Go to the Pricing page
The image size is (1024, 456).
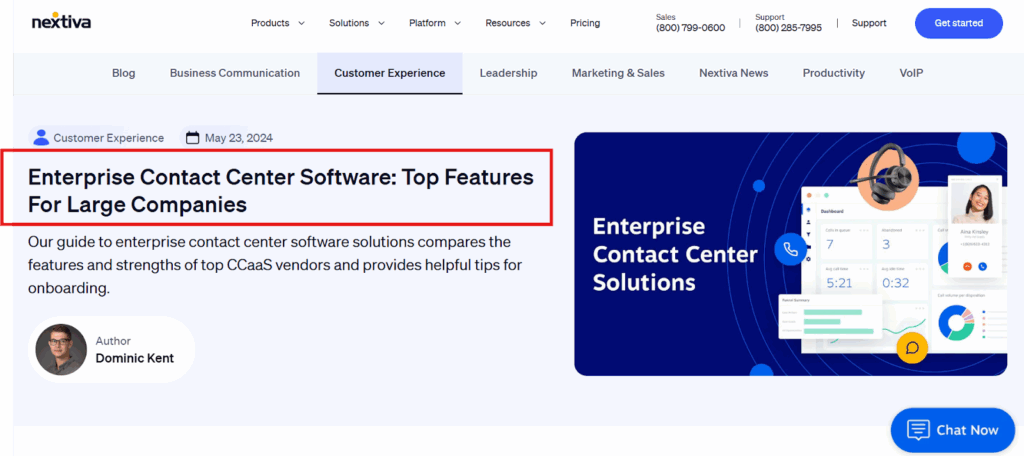coord(584,23)
